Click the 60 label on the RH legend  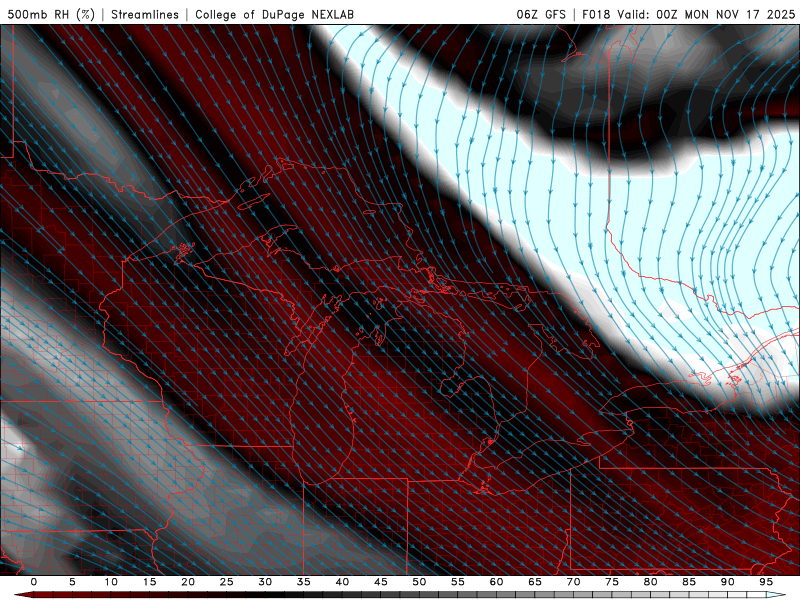(496, 582)
